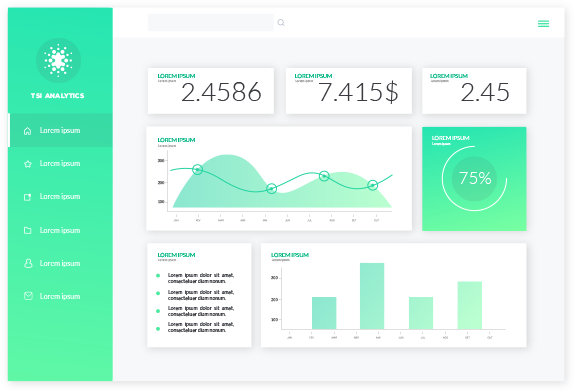575x392 pixels.
Task: Click LOREM IPSUM heading of bar chart card
Action: 290,255
